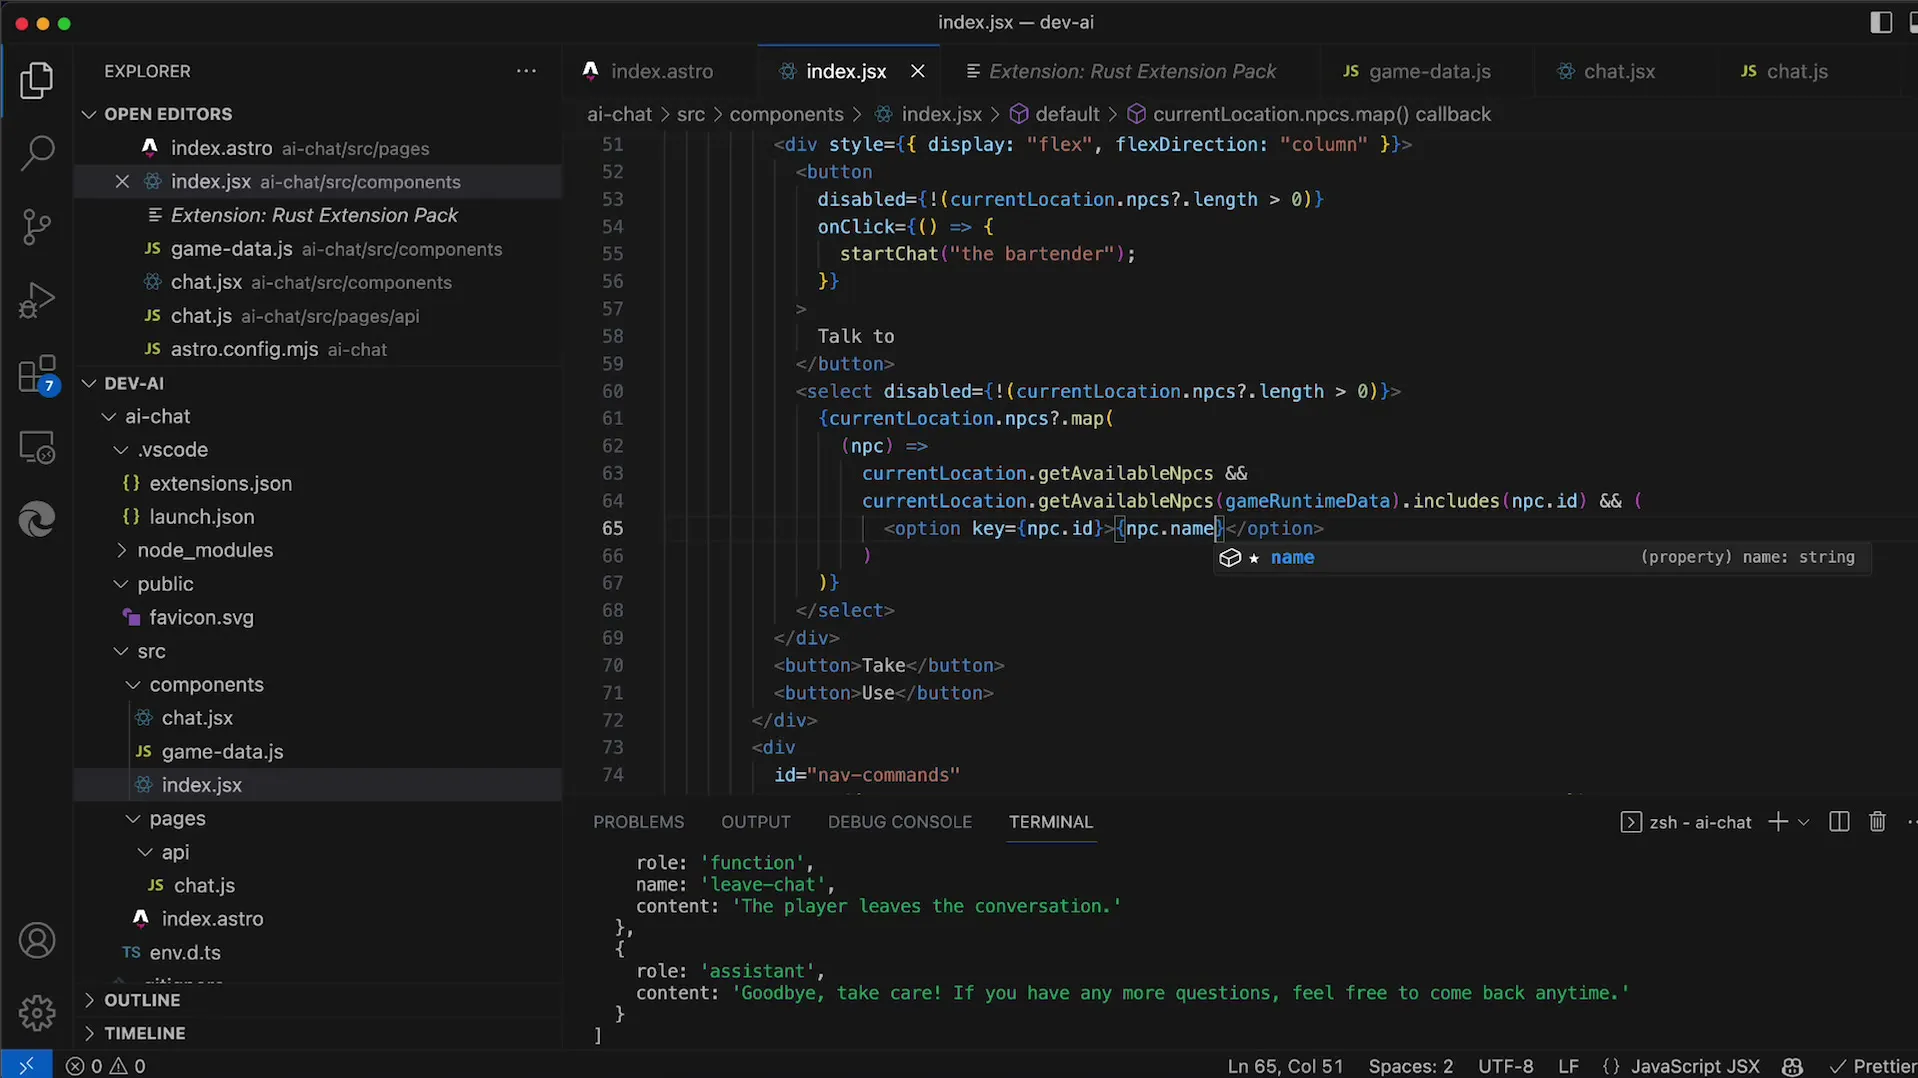Select the Terminal panel tab
The image size is (1918, 1078).
click(1050, 822)
